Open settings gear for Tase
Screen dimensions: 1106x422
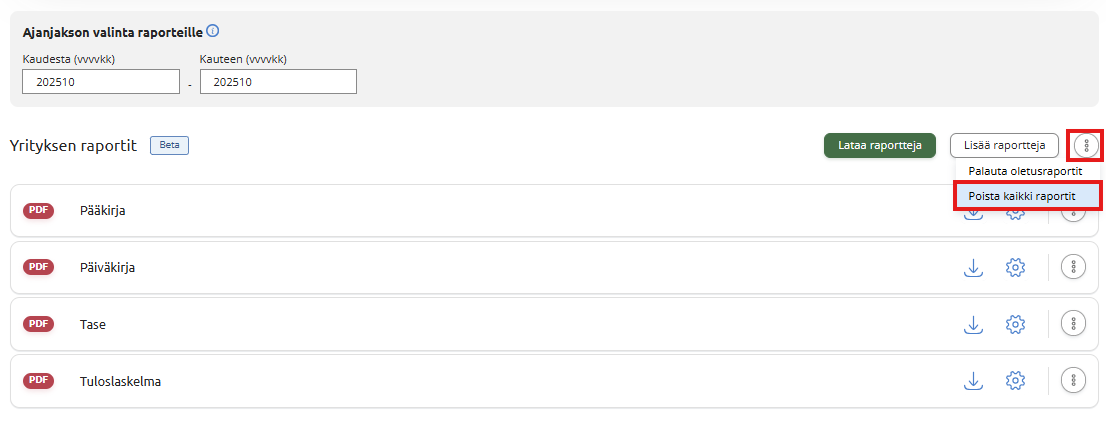click(1015, 324)
